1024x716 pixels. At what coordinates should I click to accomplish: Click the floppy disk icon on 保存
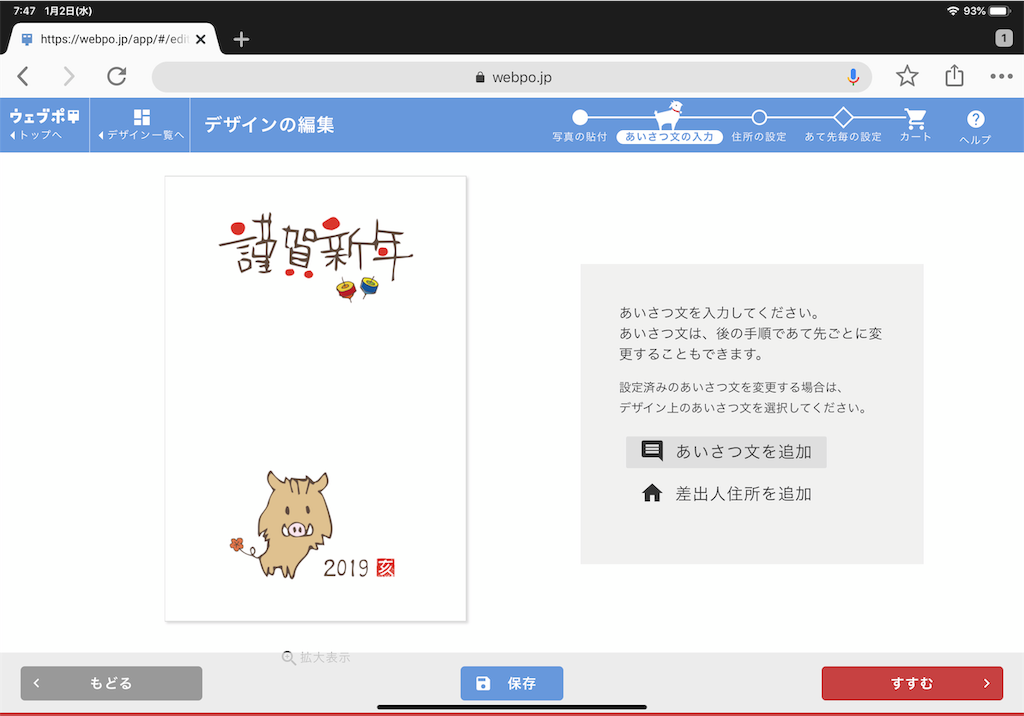pyautogui.click(x=484, y=683)
